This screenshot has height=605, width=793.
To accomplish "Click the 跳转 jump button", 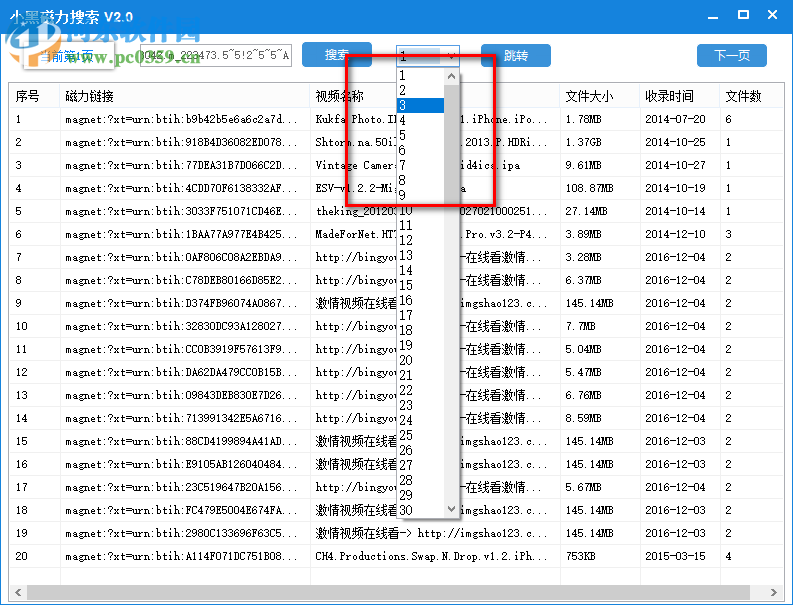I will tap(516, 55).
